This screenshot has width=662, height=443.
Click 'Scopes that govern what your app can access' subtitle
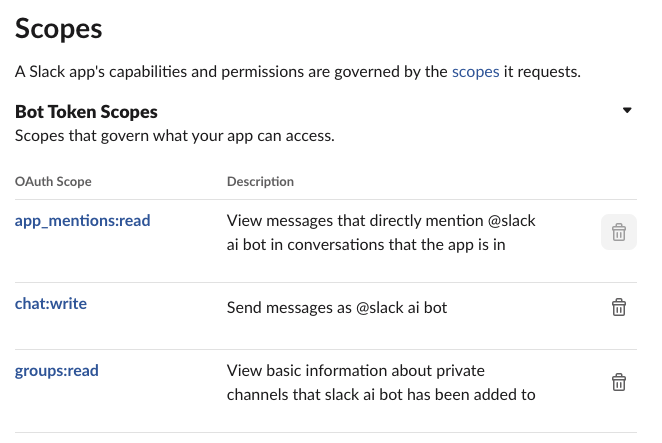[174, 136]
